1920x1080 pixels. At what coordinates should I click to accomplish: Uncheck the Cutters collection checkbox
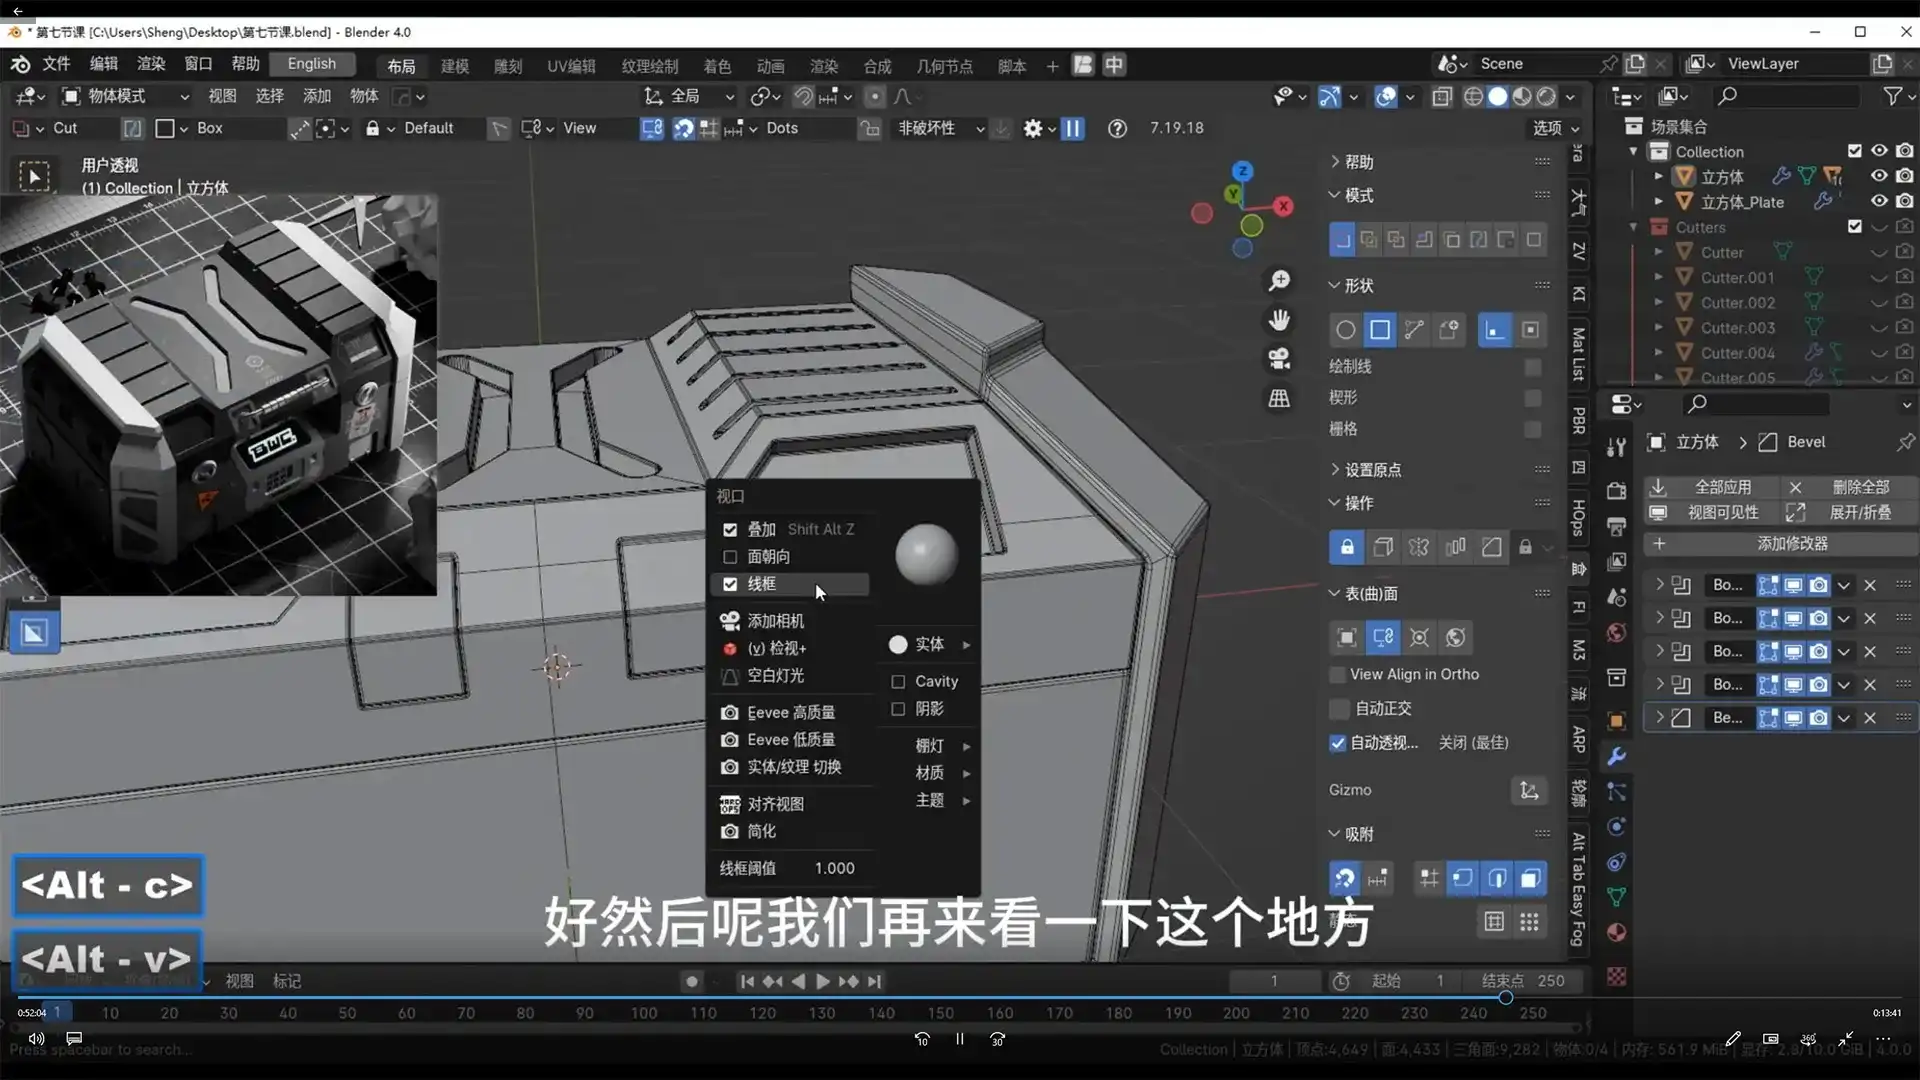click(x=1856, y=226)
